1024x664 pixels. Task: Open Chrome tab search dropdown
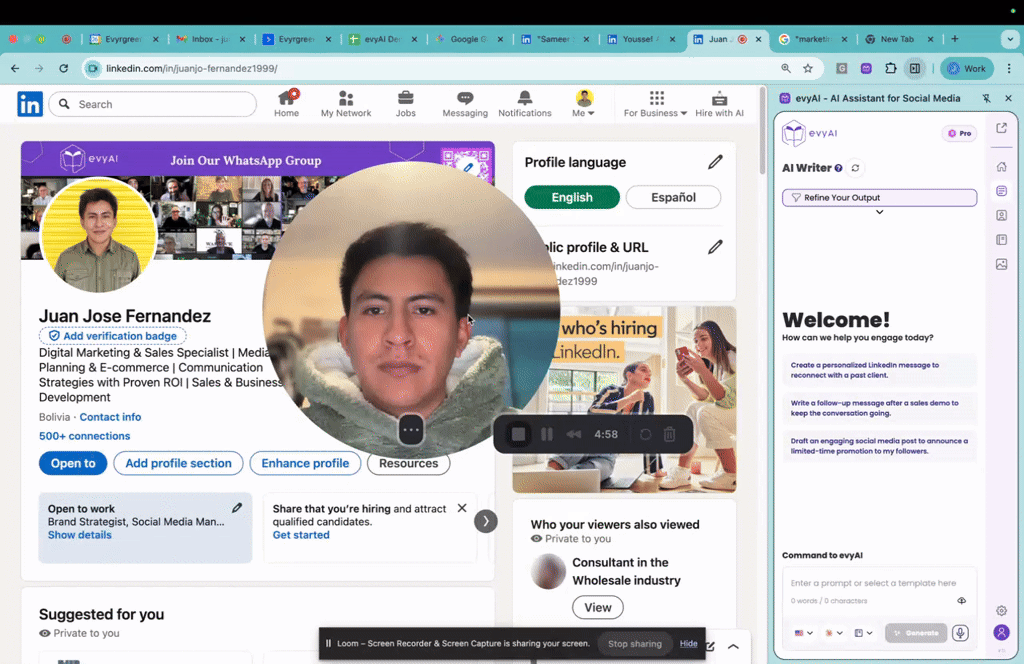[1010, 39]
